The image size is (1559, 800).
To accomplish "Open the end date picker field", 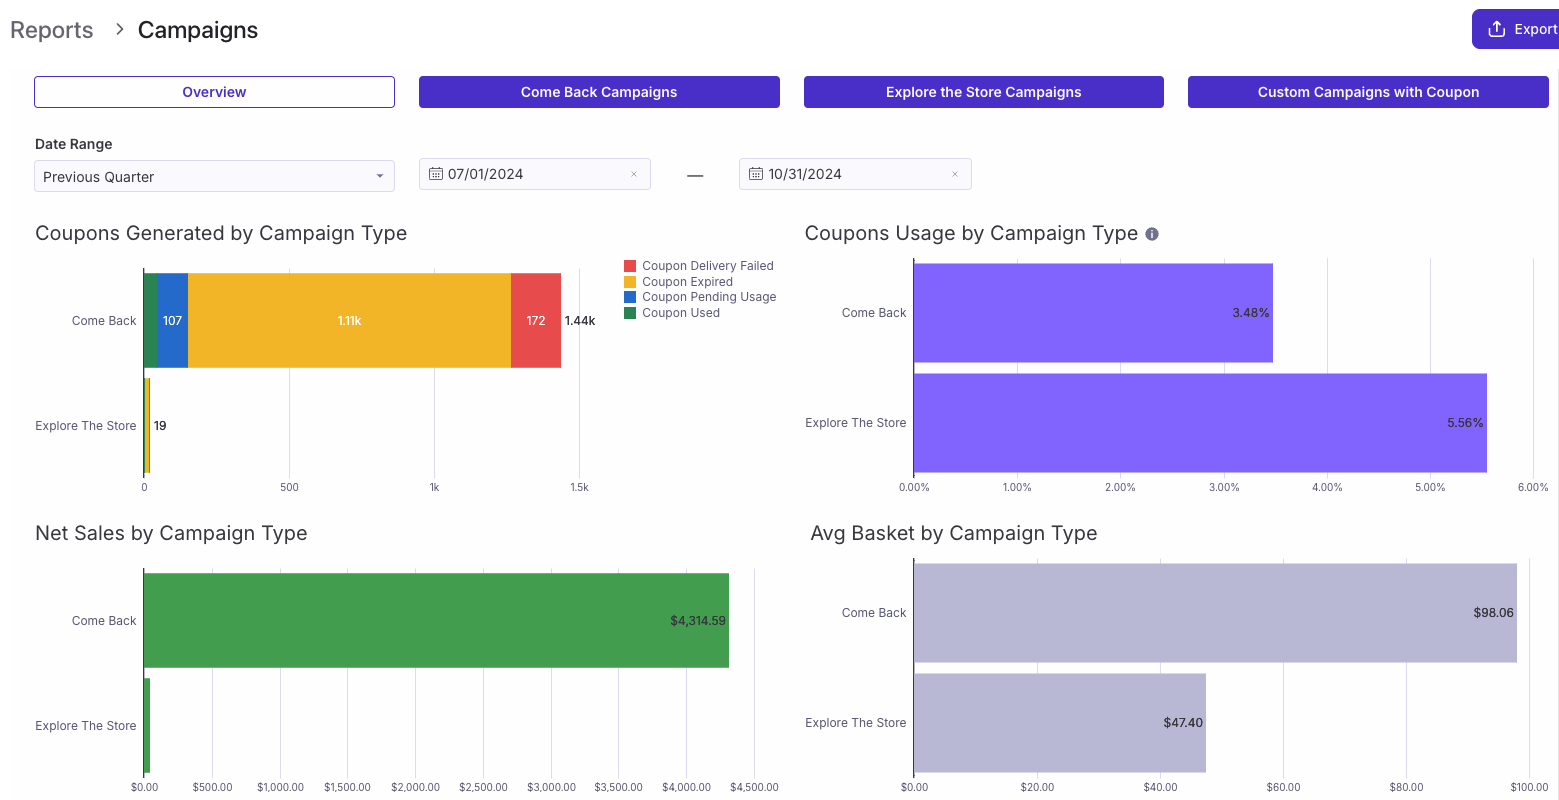I will [855, 174].
